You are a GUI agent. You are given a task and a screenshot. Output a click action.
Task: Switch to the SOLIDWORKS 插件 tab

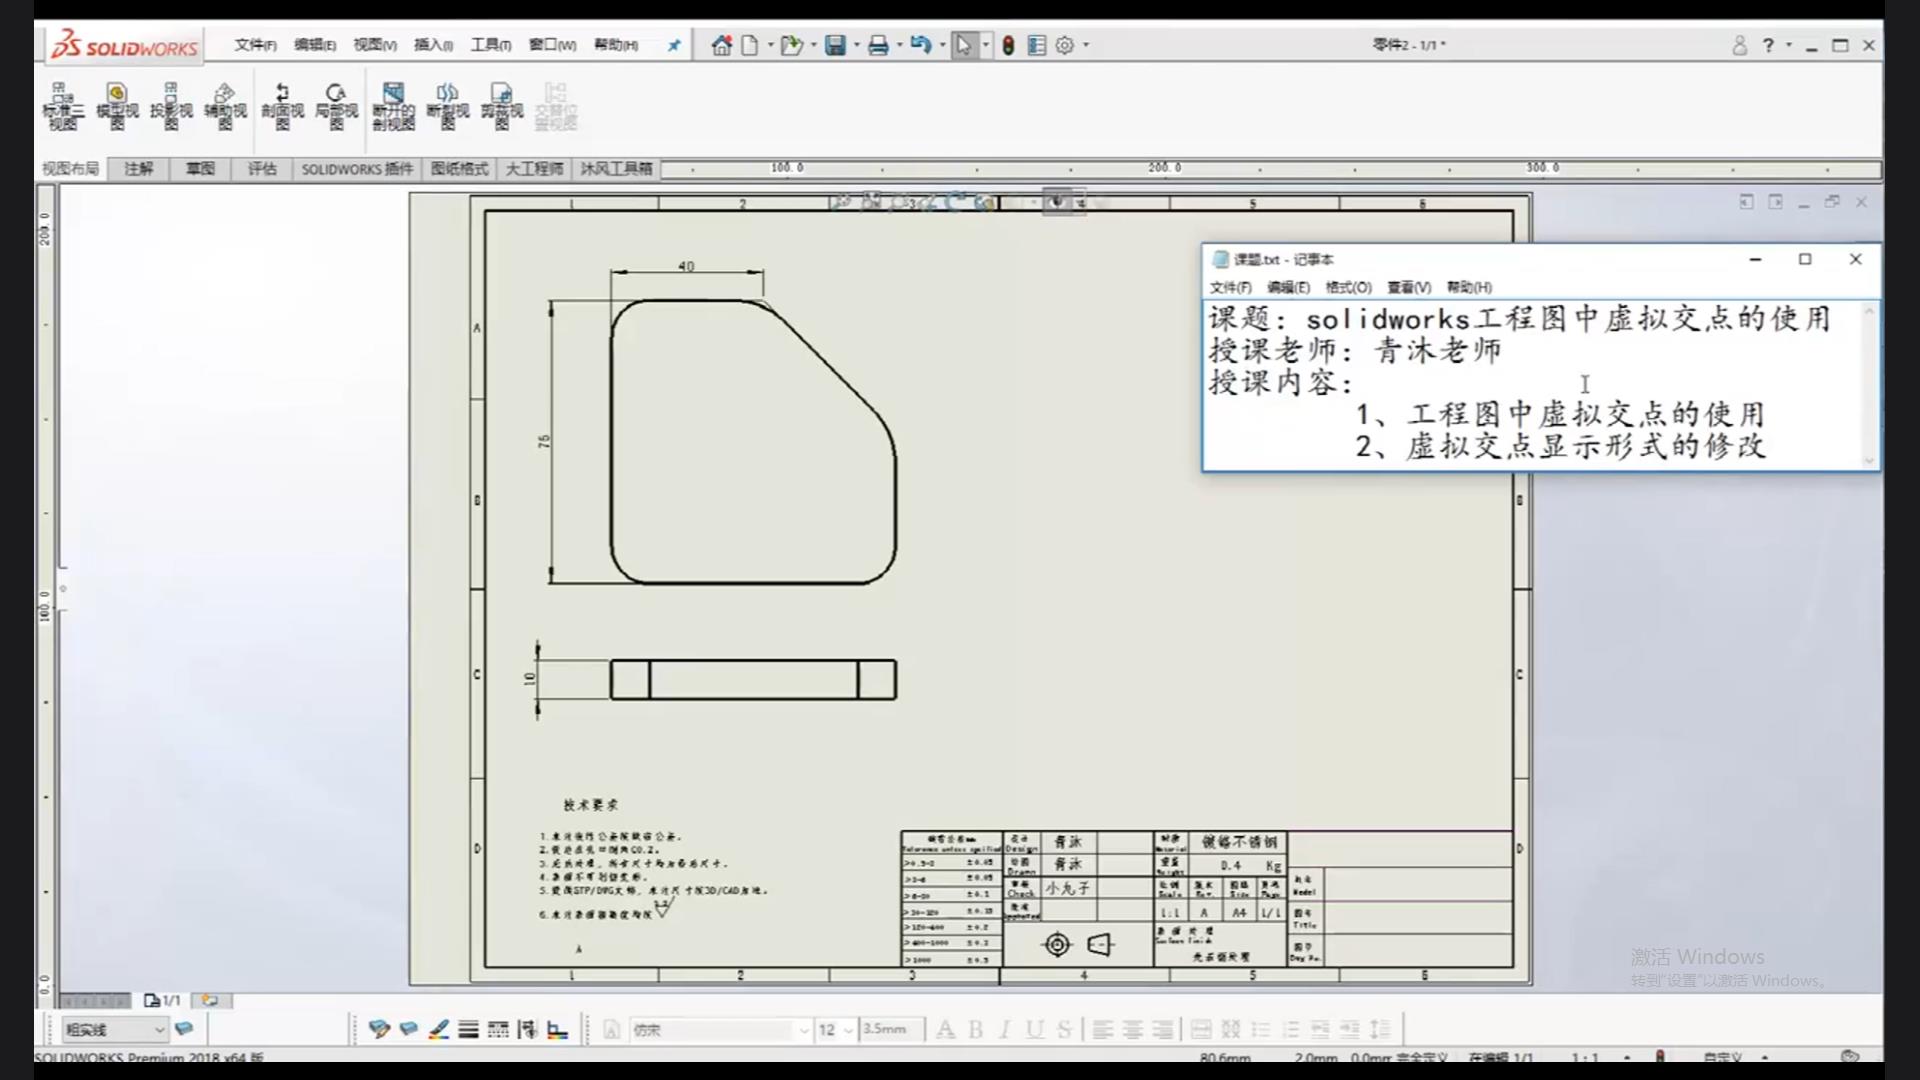(357, 169)
